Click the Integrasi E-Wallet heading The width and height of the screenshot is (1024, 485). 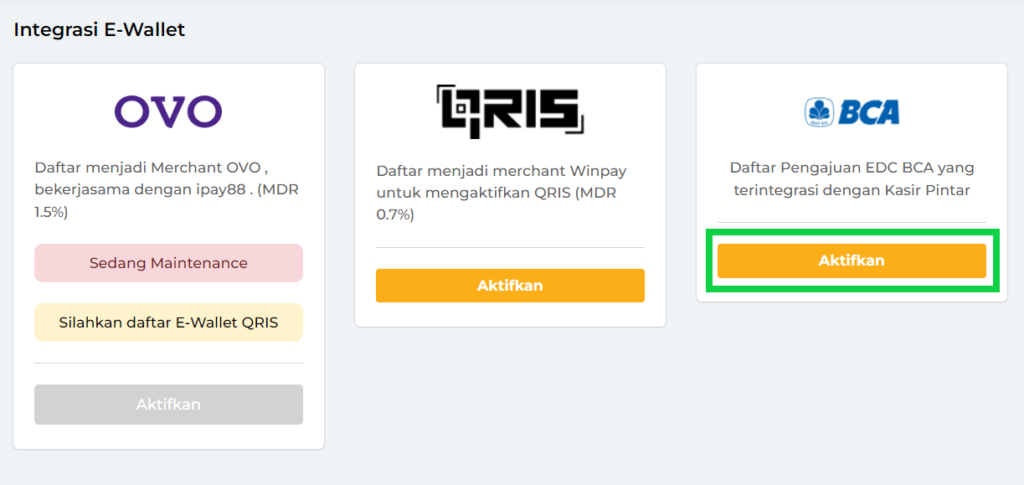pyautogui.click(x=99, y=30)
